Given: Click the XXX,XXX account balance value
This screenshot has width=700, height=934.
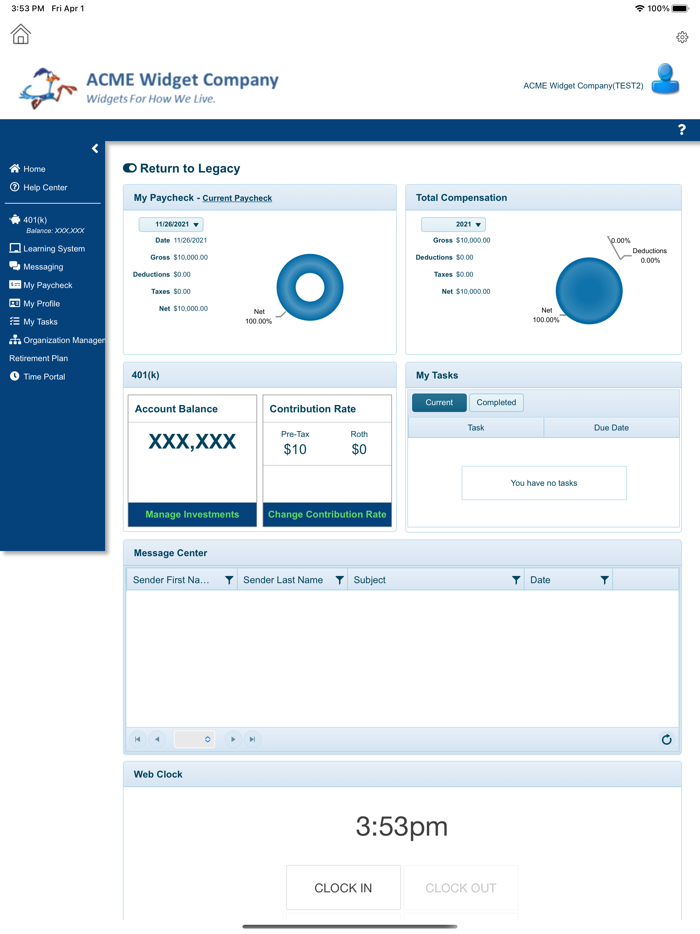Looking at the screenshot, I should 192,441.
